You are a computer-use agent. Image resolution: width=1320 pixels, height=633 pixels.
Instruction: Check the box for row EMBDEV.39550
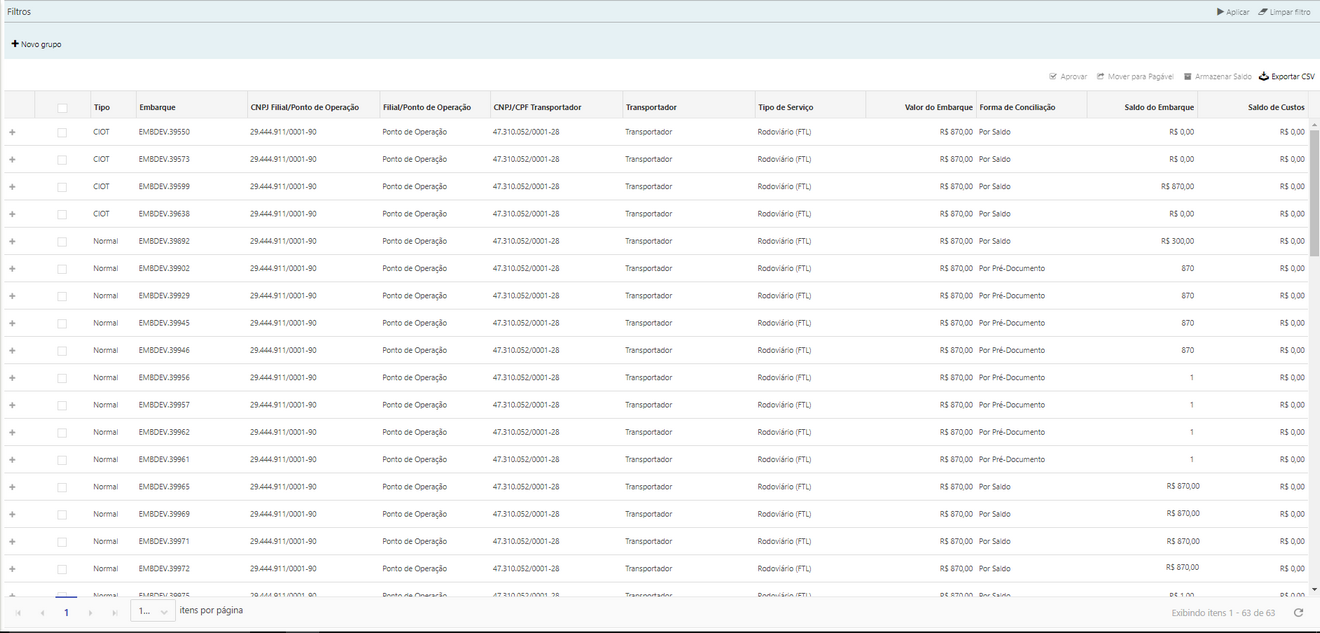[x=62, y=132]
